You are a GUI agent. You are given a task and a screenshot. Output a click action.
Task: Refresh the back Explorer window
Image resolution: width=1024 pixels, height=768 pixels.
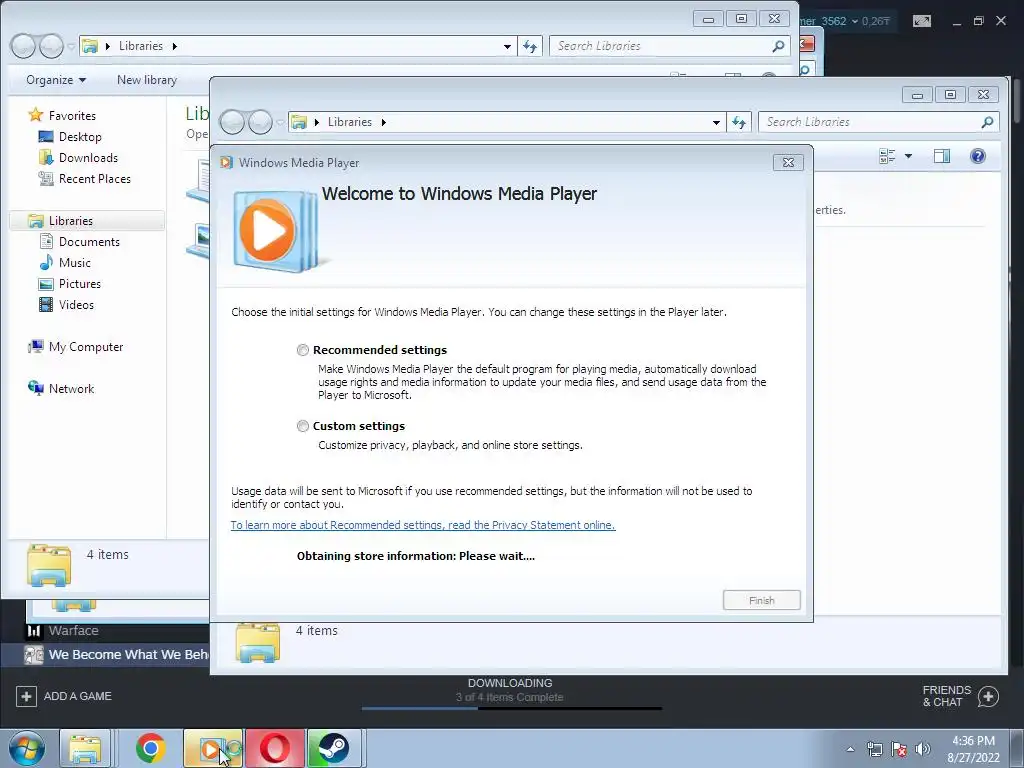point(530,46)
